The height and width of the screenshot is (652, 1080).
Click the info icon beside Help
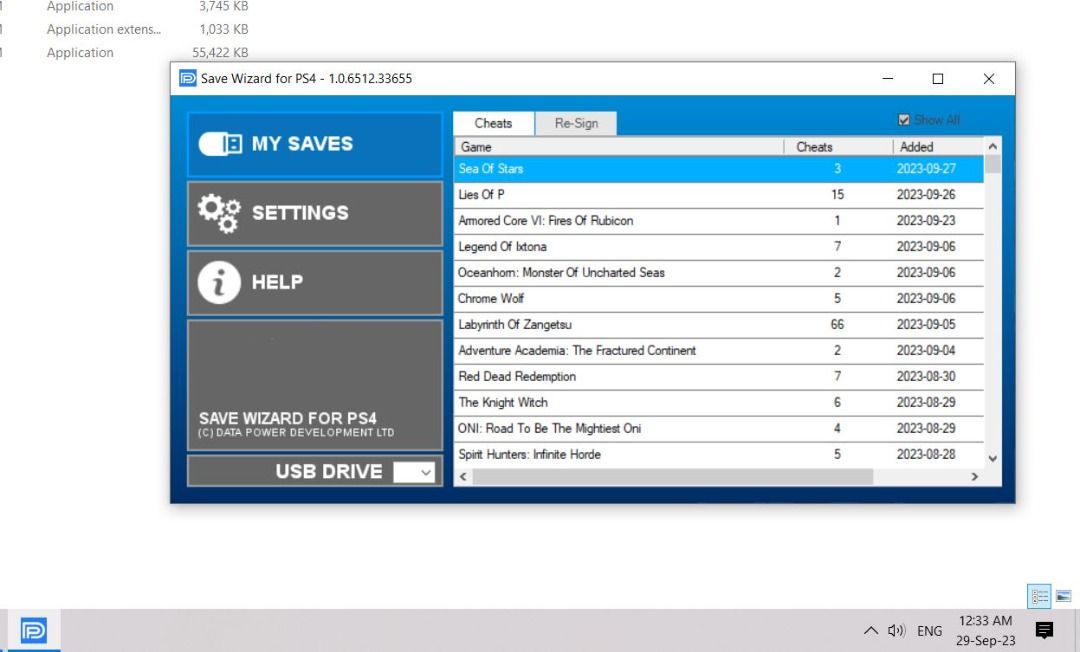click(x=219, y=282)
